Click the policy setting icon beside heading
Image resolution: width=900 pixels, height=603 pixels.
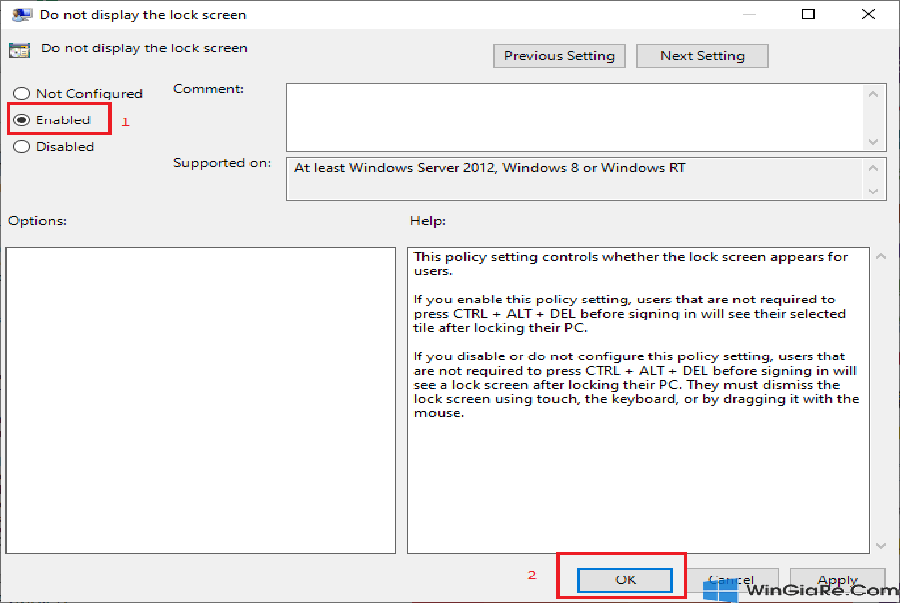[20, 50]
